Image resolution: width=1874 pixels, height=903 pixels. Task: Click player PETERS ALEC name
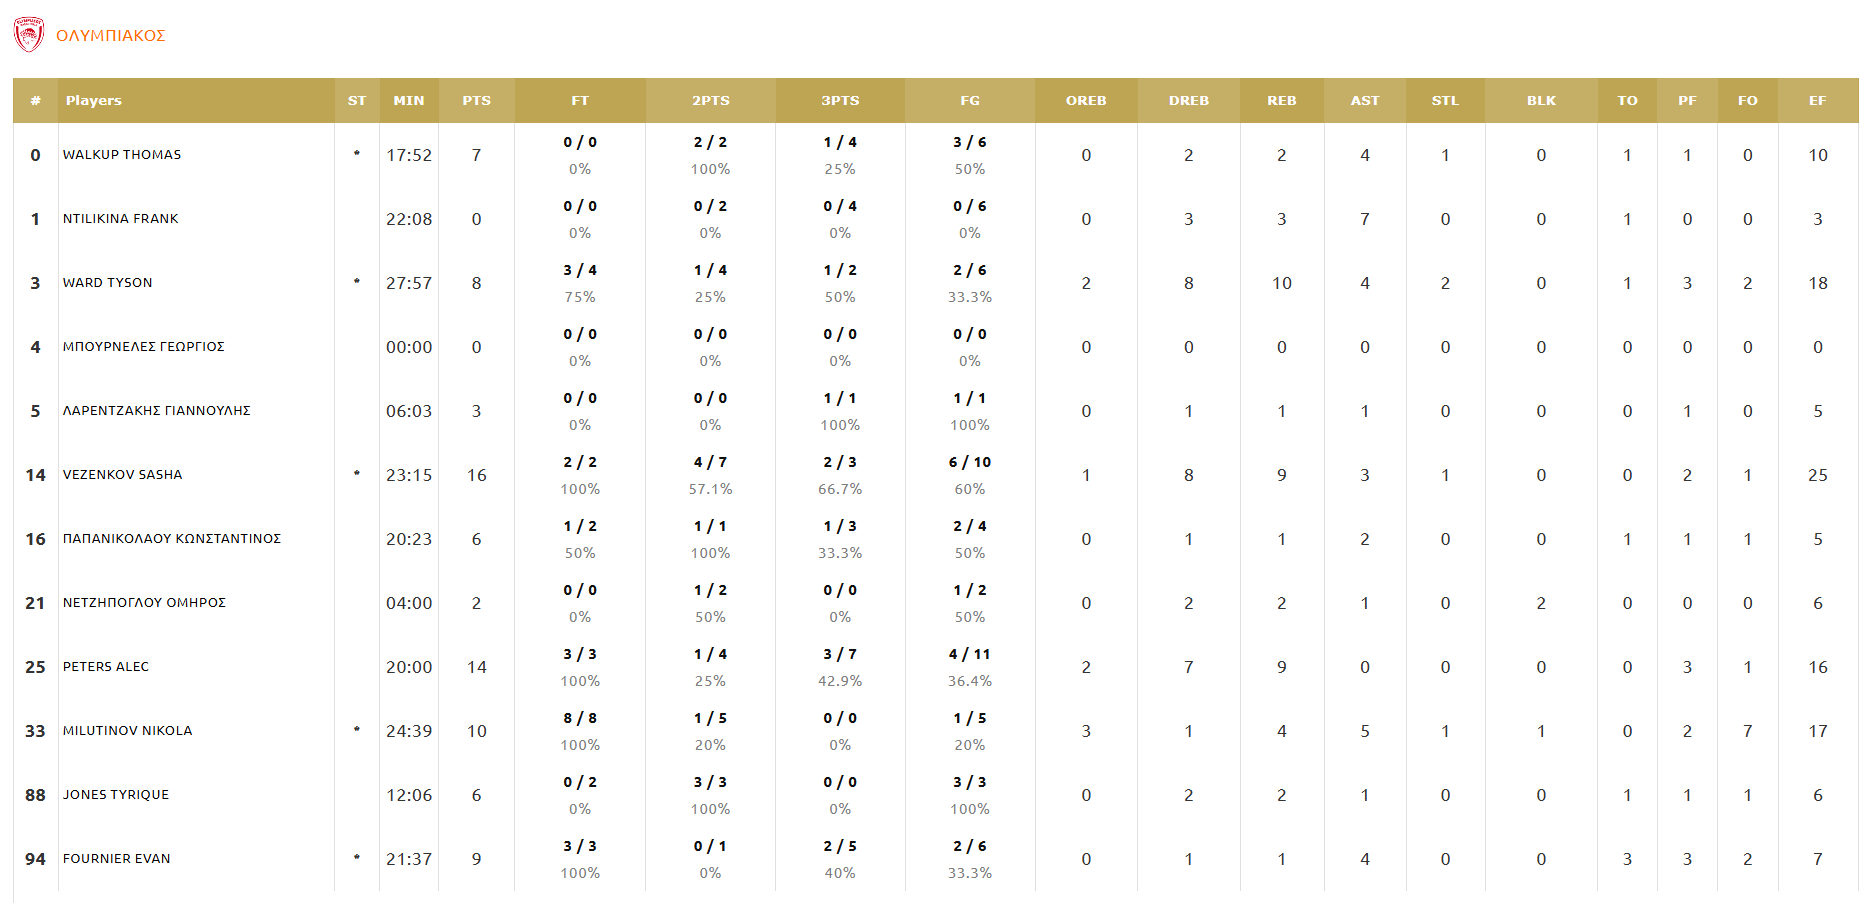(105, 667)
